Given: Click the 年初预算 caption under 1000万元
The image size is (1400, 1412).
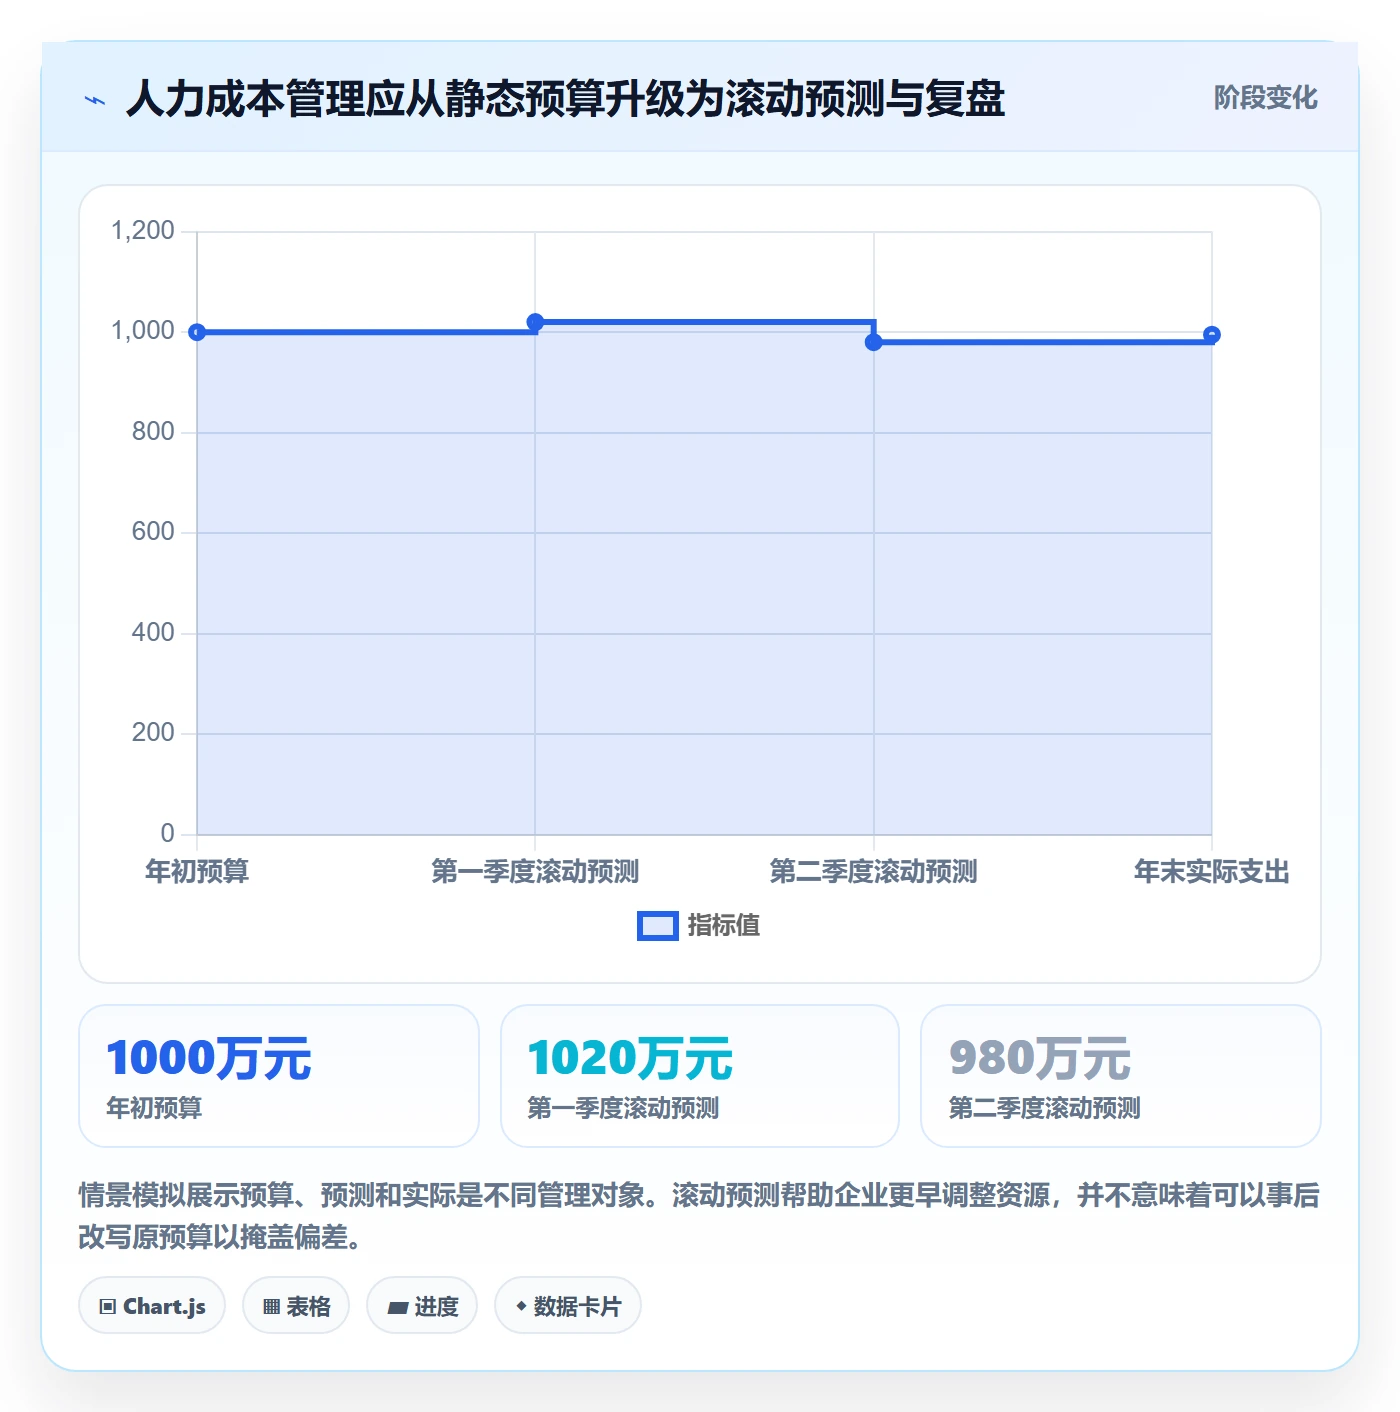Looking at the screenshot, I should coord(154,1108).
